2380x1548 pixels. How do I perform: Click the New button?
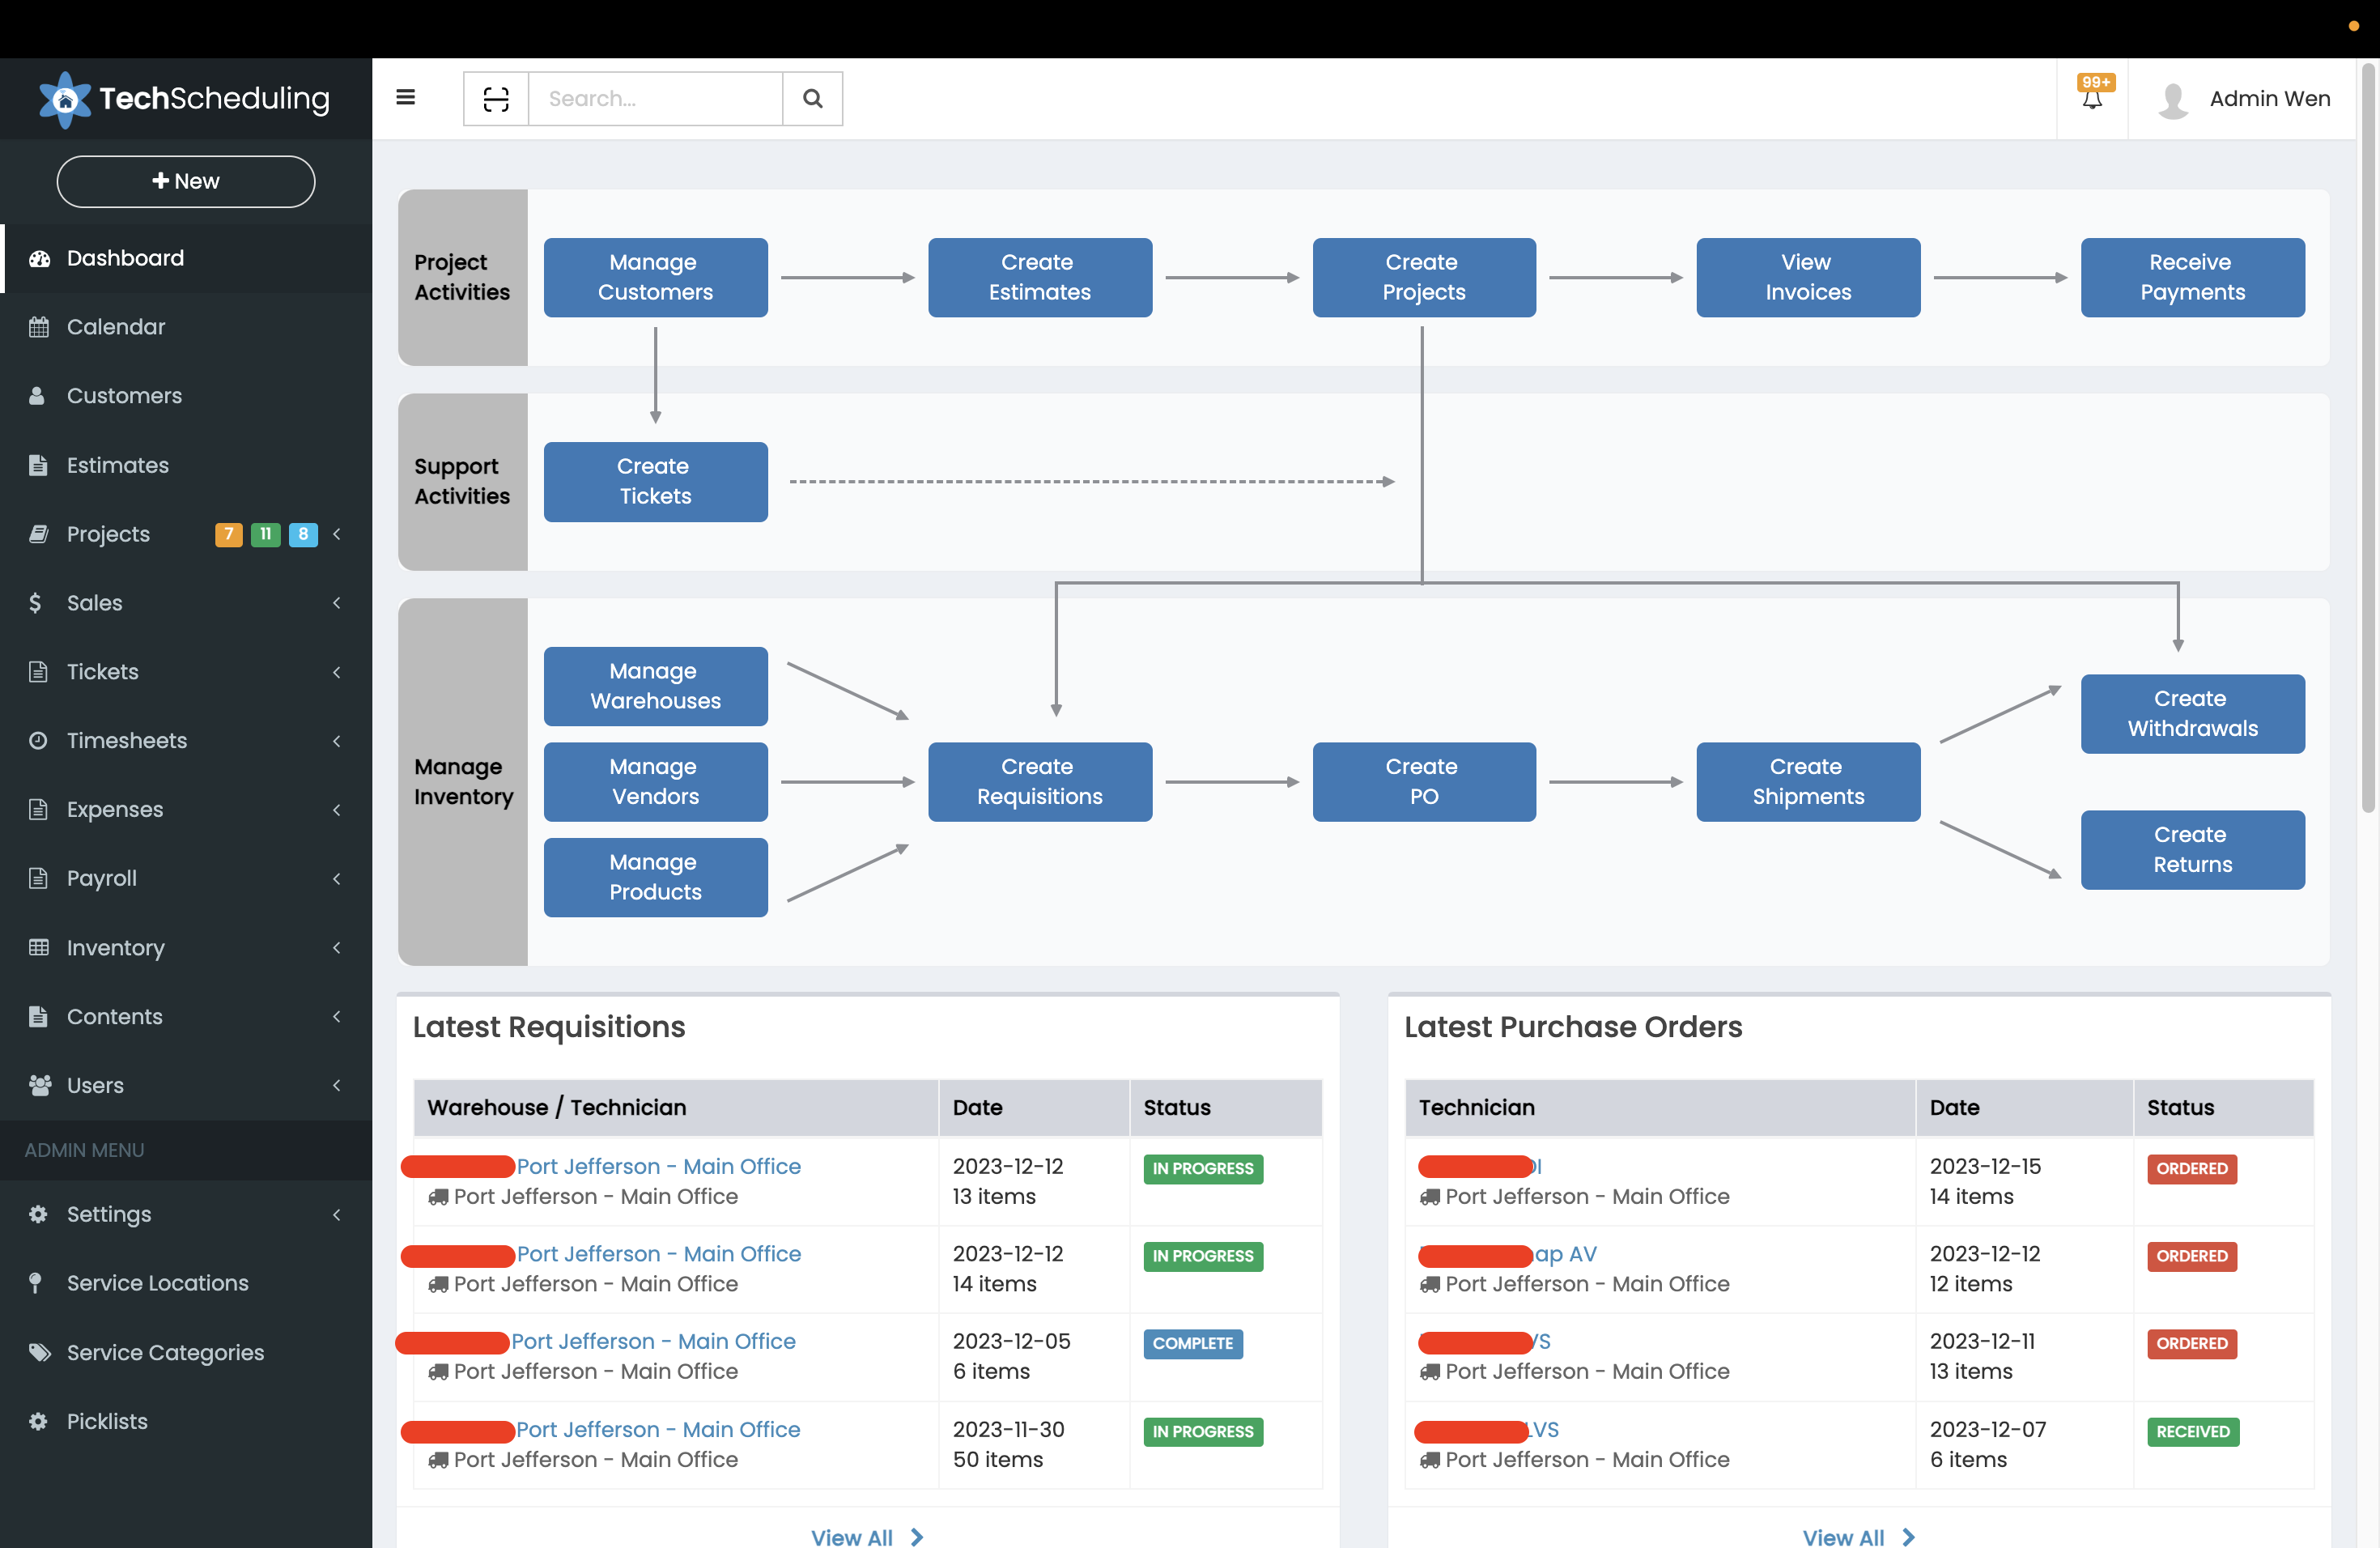click(186, 181)
